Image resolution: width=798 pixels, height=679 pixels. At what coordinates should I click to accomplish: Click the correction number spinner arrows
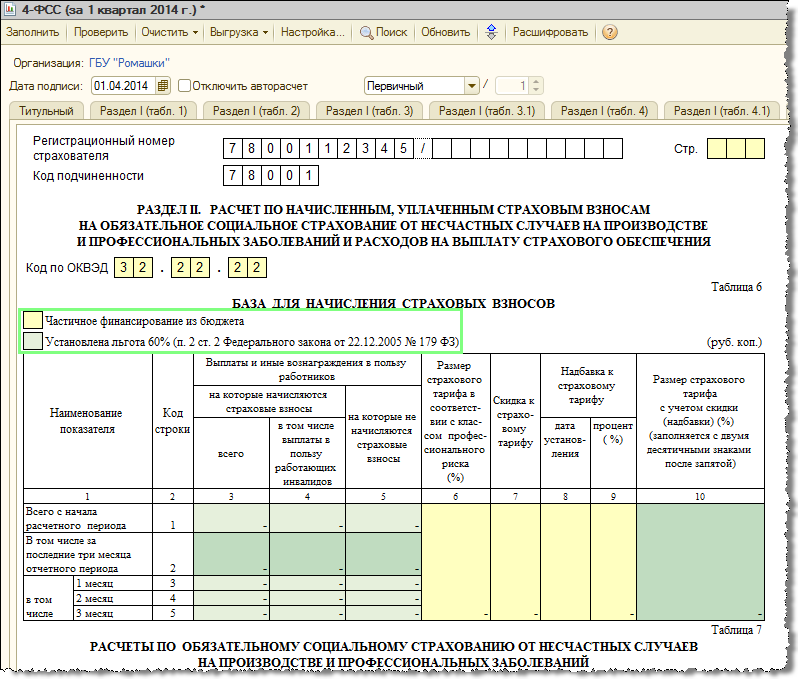[535, 86]
